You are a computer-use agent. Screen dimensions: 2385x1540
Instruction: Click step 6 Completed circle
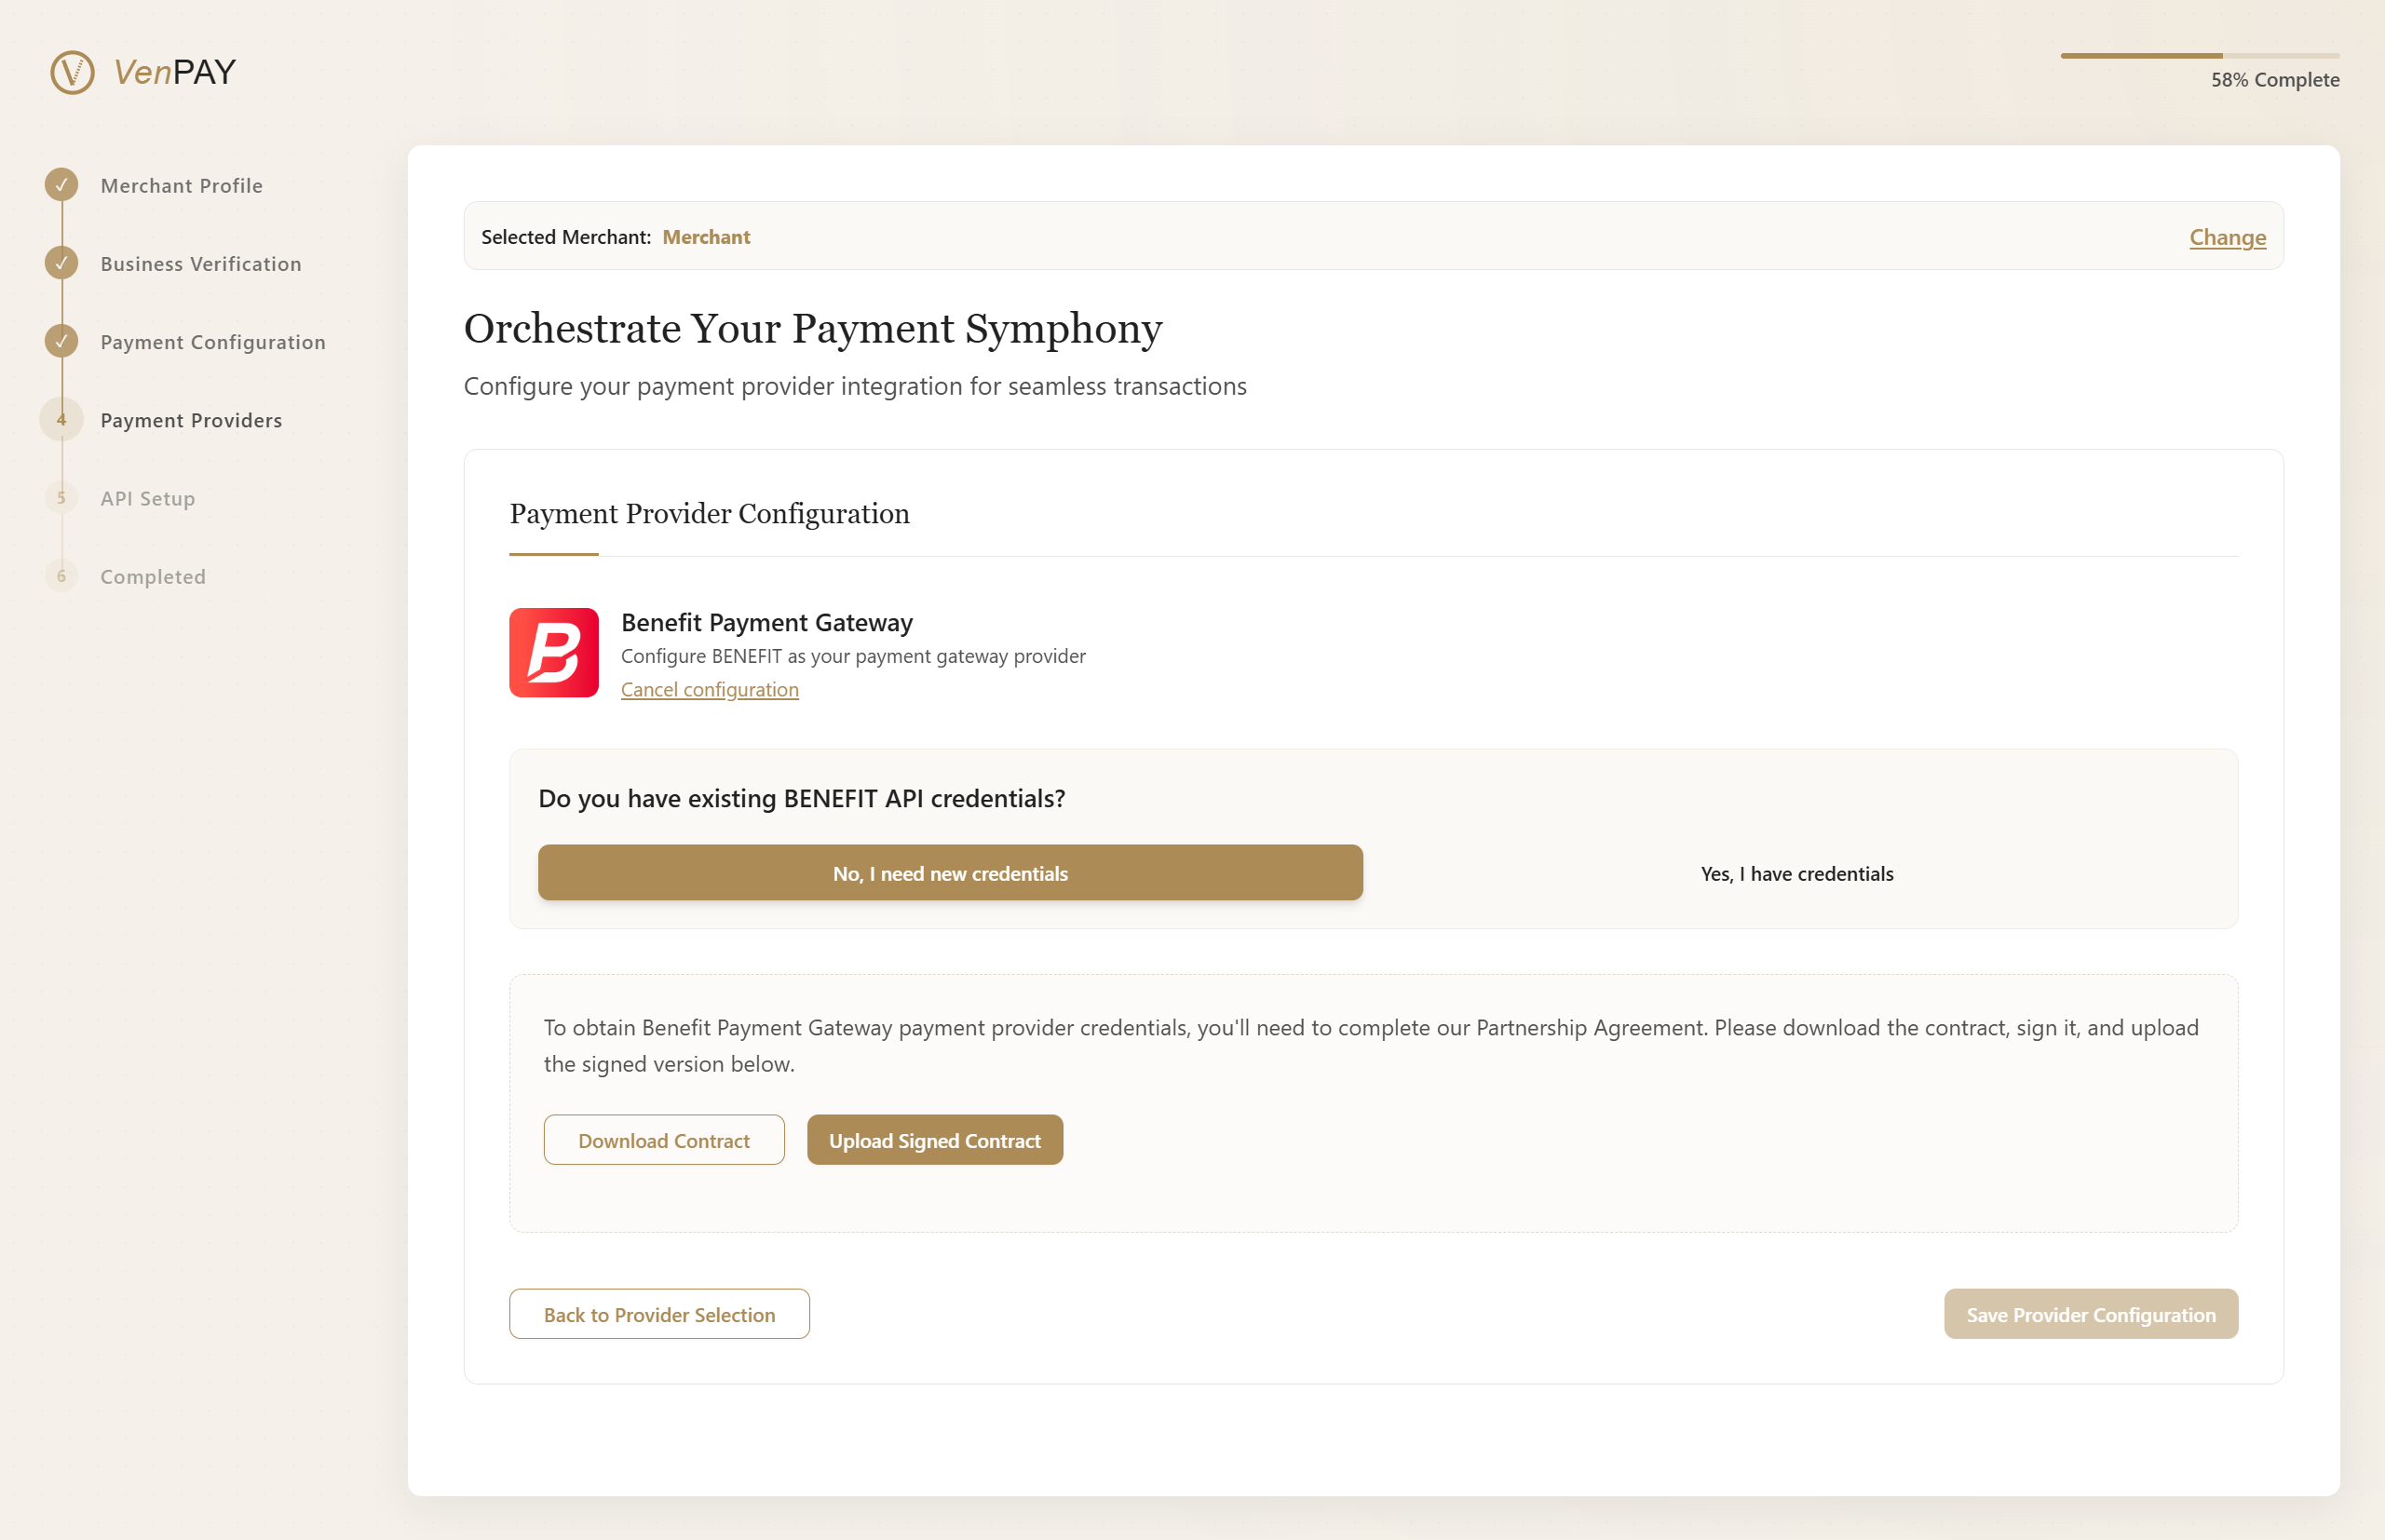tap(62, 576)
